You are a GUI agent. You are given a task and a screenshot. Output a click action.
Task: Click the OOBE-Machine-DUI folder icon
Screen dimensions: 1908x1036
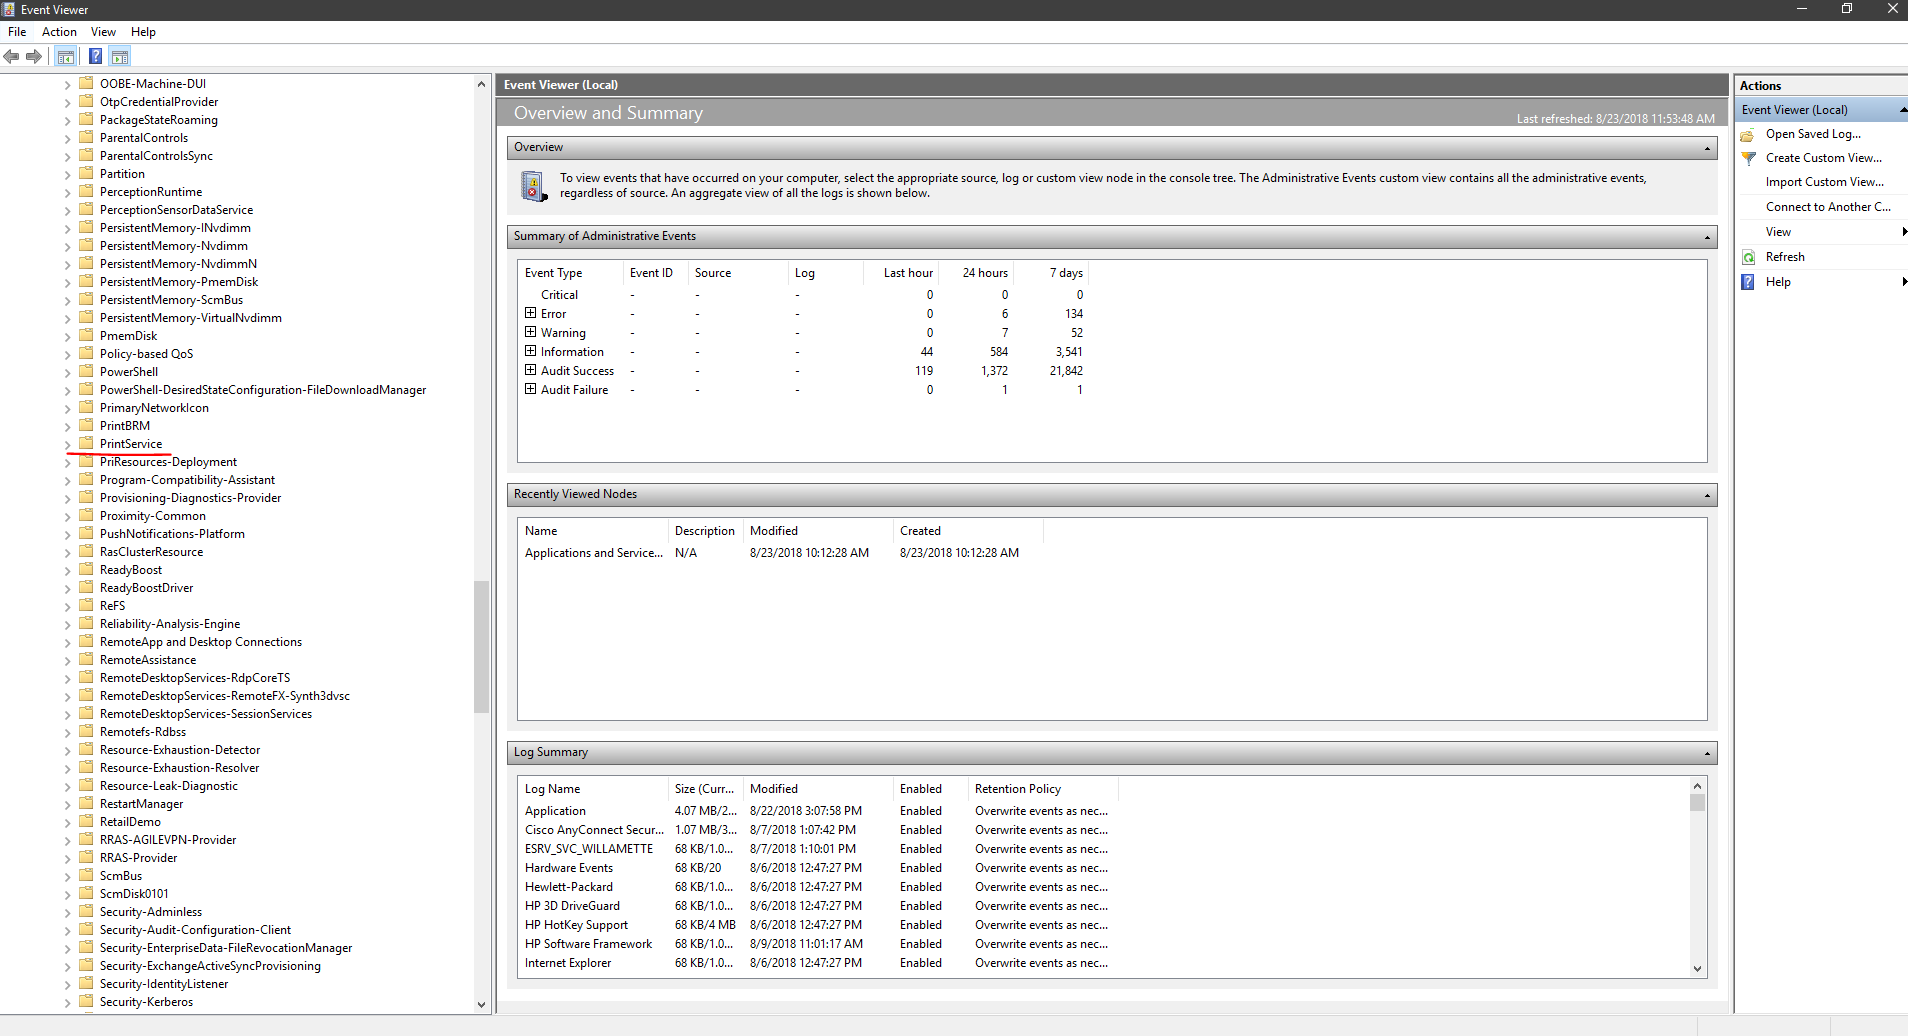(x=87, y=83)
